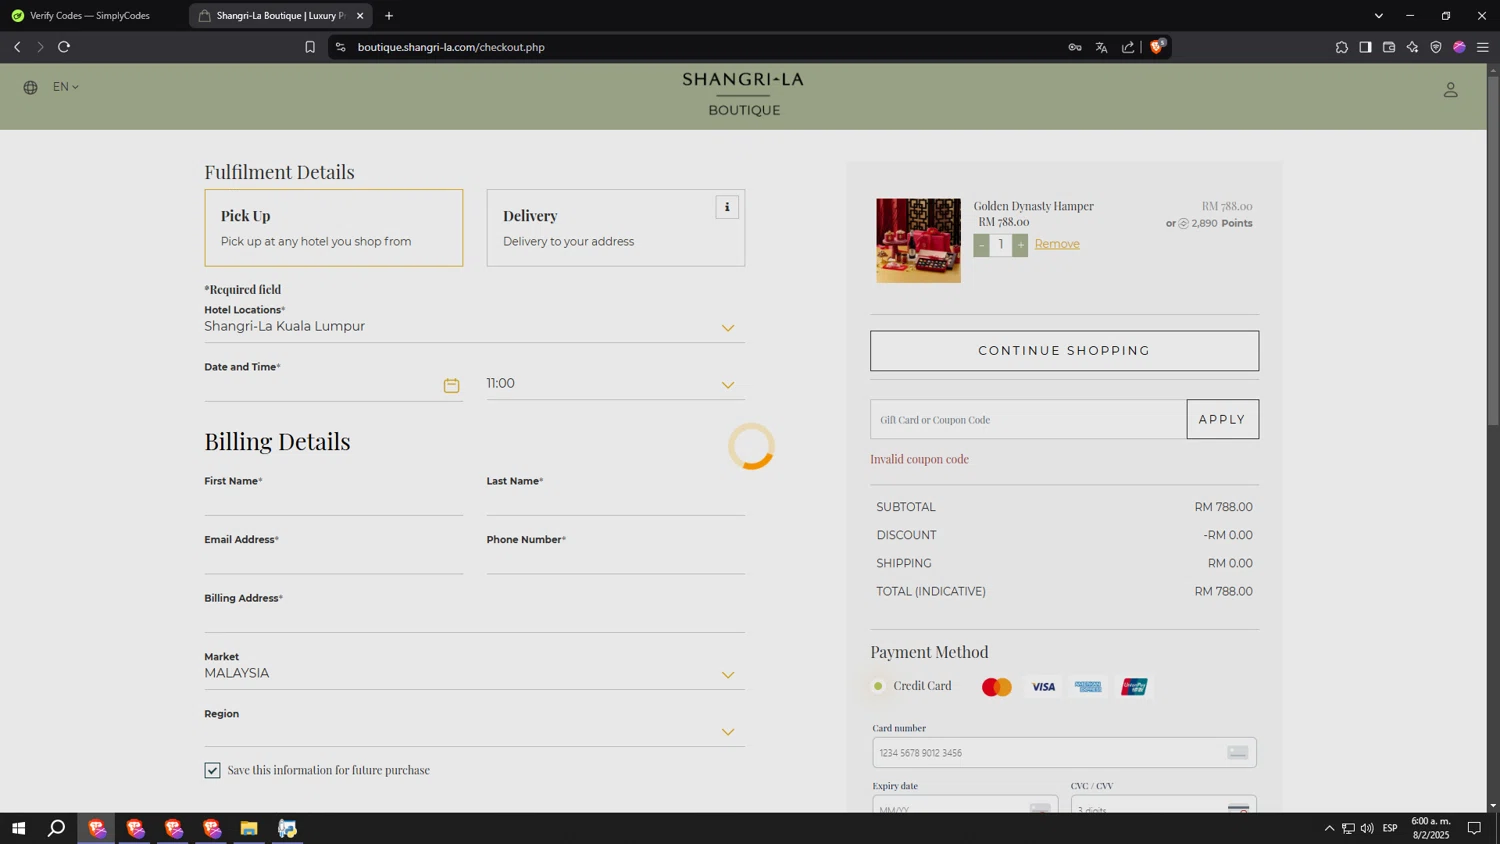The image size is (1500, 844).
Task: Click the Email Address field
Action: (334, 561)
